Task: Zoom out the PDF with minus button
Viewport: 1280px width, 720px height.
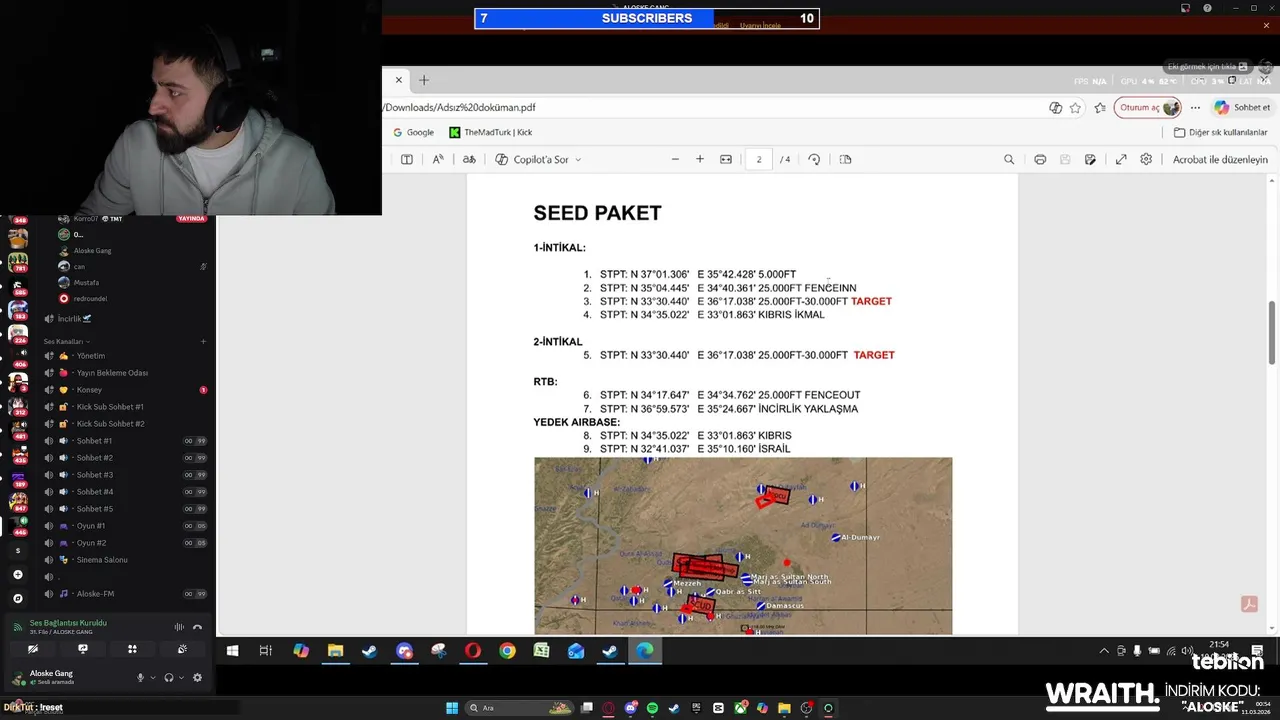Action: (675, 159)
